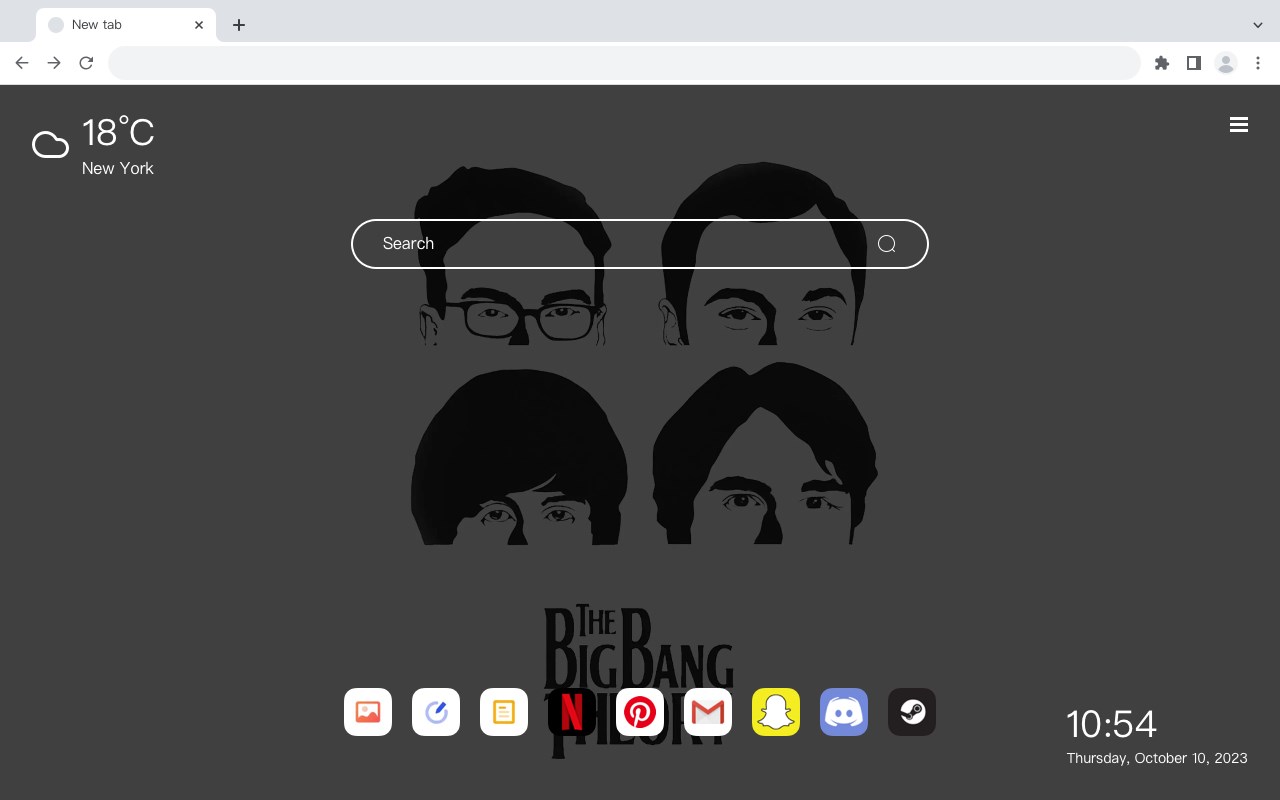
Task: Launch the Netflix shortcut
Action: (572, 712)
